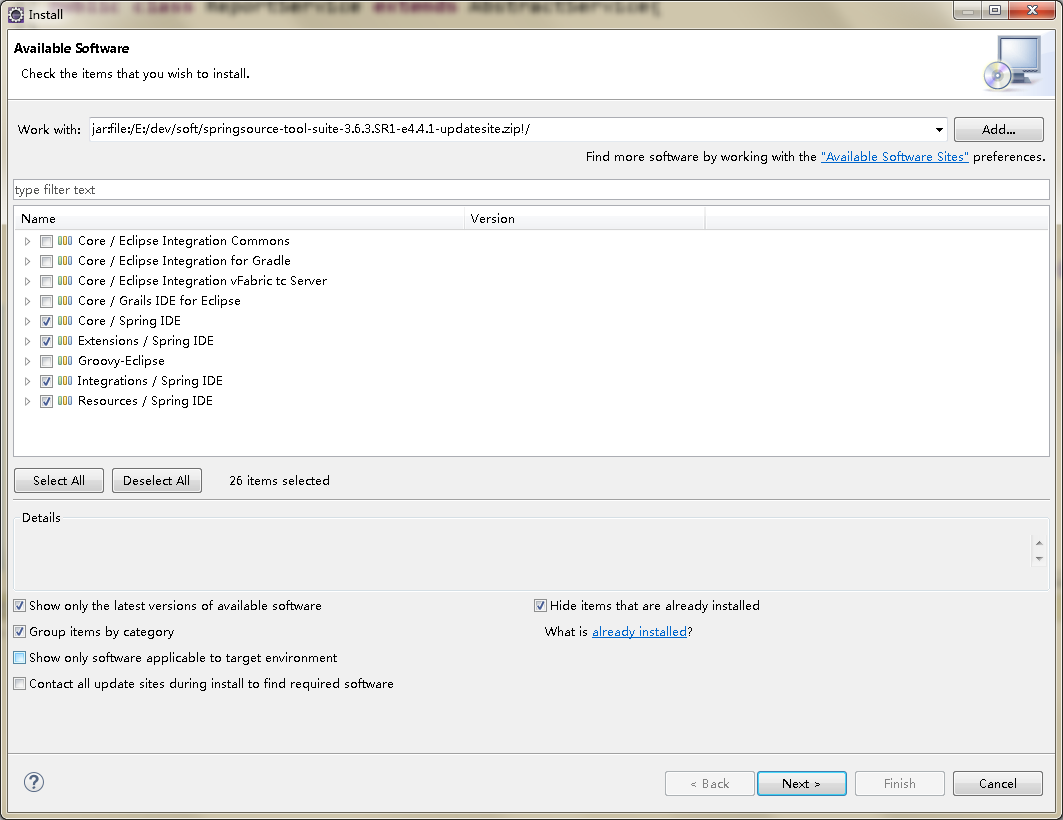The height and width of the screenshot is (820, 1063).
Task: Expand Core / Spring IDE tree node
Action: (27, 321)
